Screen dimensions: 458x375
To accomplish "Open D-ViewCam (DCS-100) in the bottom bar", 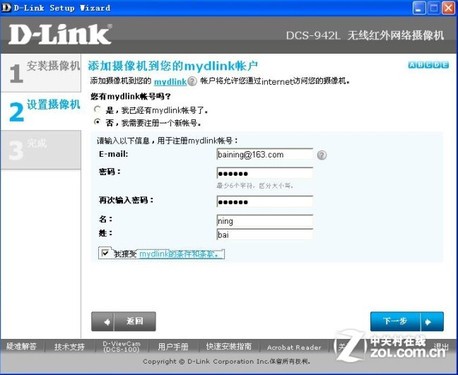I will [121, 347].
